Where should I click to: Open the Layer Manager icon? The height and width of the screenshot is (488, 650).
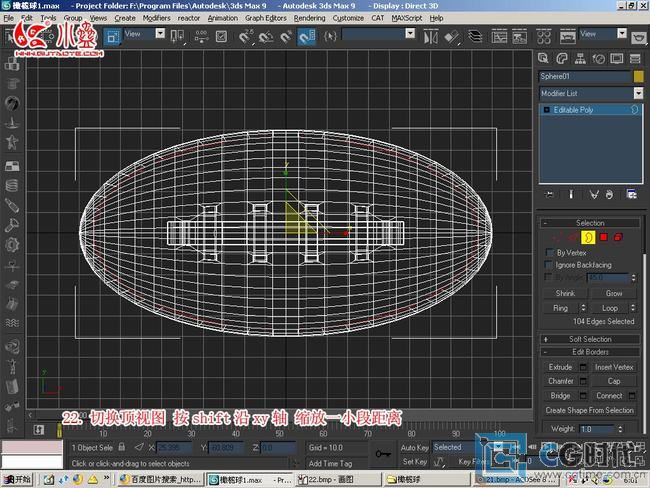[x=475, y=37]
